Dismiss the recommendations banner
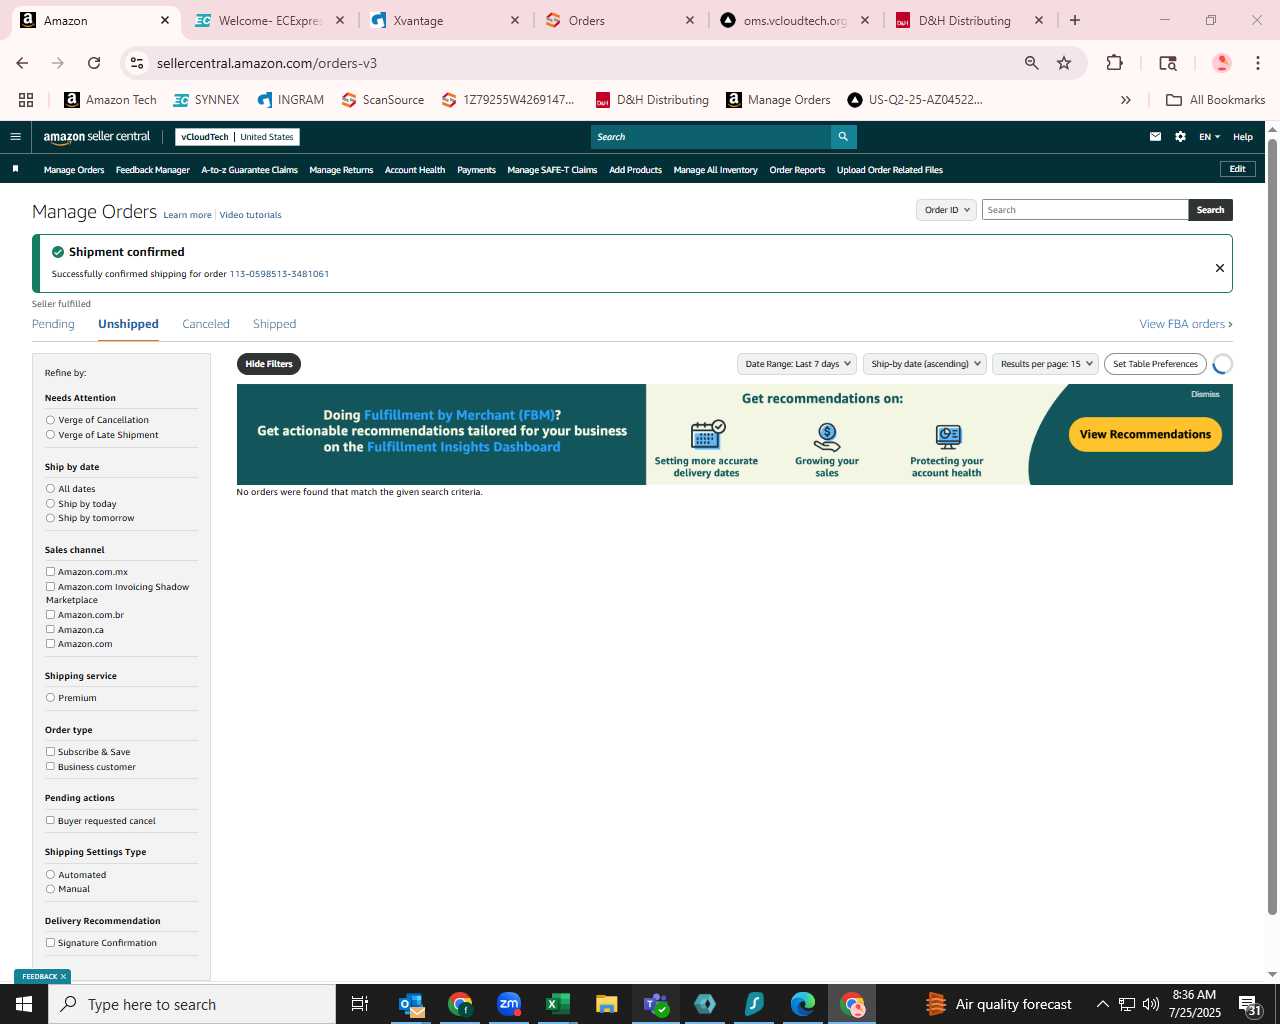This screenshot has width=1280, height=1024. [1205, 394]
